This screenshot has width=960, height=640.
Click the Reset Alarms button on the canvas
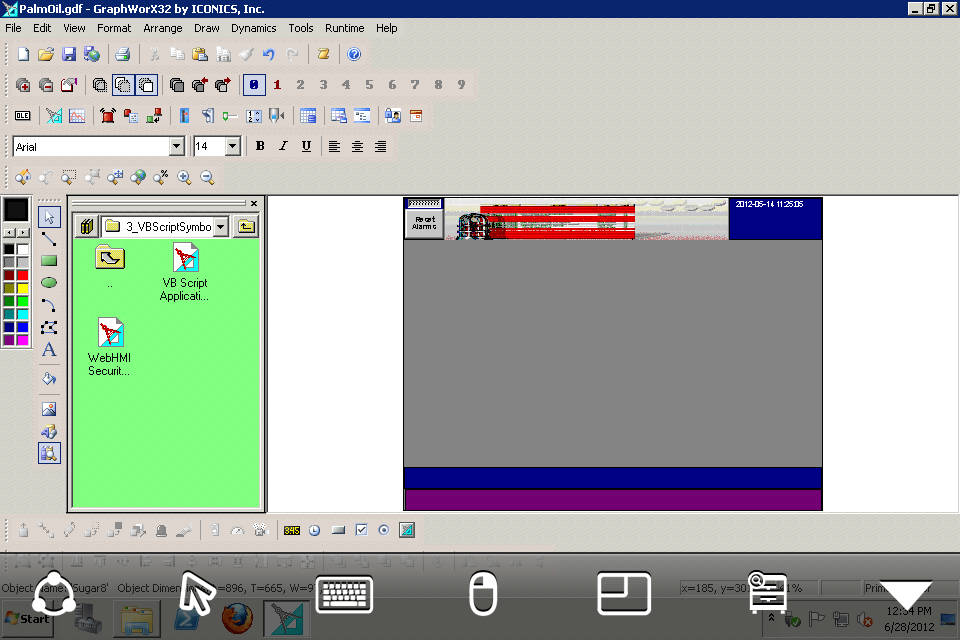(424, 224)
